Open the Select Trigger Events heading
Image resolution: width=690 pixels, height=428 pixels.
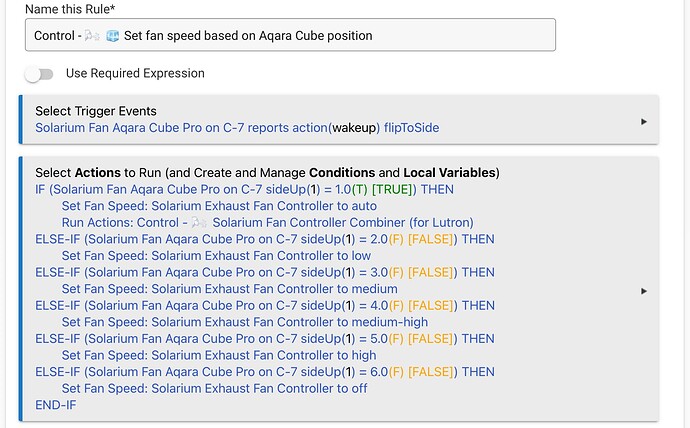pos(96,111)
